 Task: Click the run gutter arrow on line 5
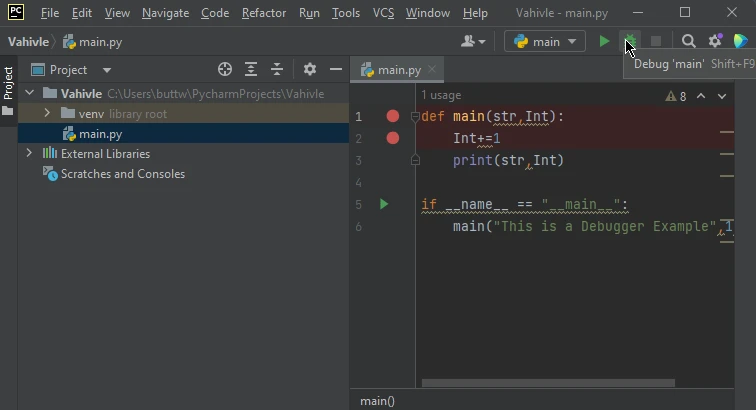[x=384, y=204]
